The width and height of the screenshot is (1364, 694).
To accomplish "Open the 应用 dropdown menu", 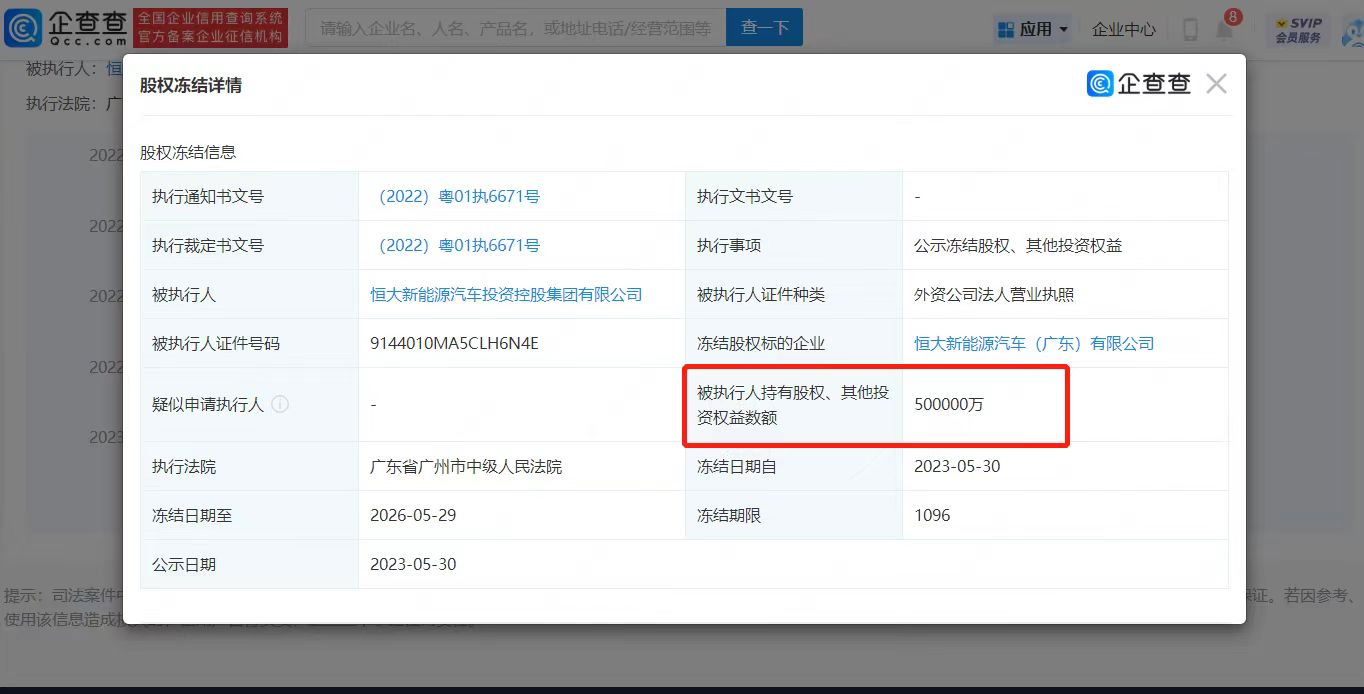I will 1033,29.
